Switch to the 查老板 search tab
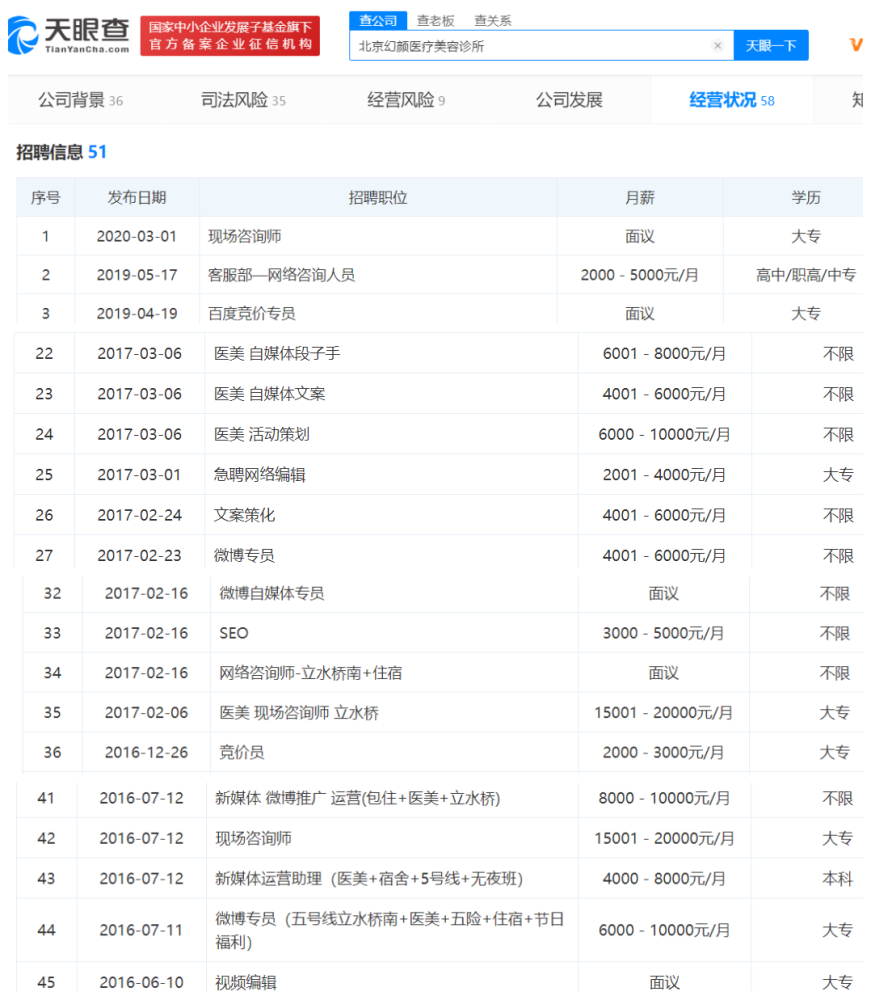This screenshot has height=1000, width=871. coord(435,20)
